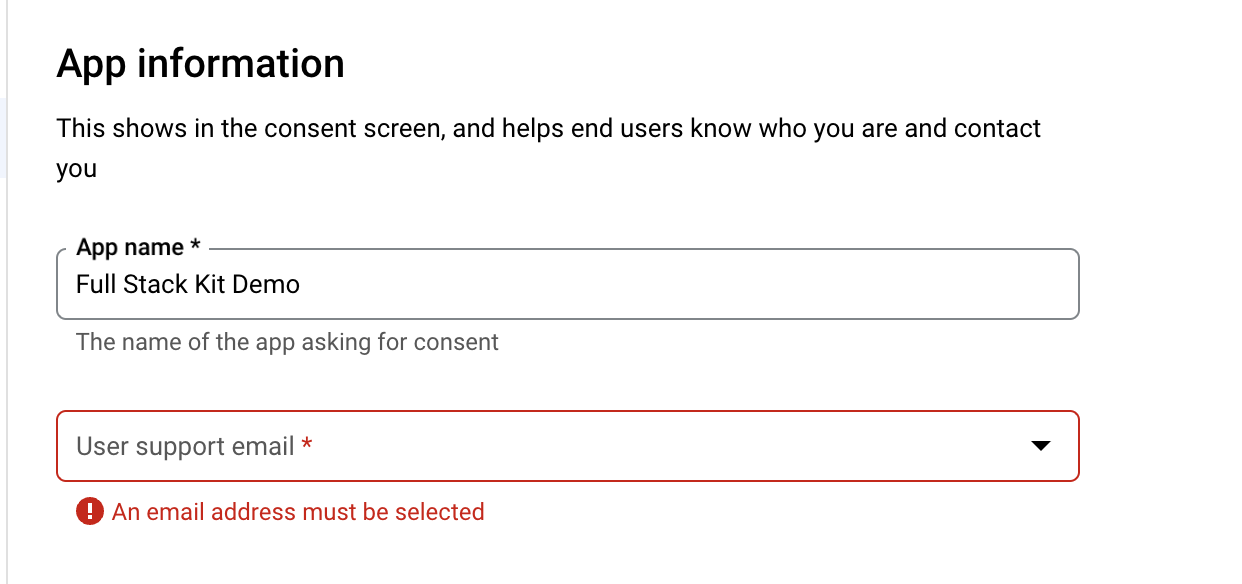Viewport: 1242px width, 584px height.
Task: Click helper text 'The name of the app asking for consent'
Action: (x=287, y=342)
